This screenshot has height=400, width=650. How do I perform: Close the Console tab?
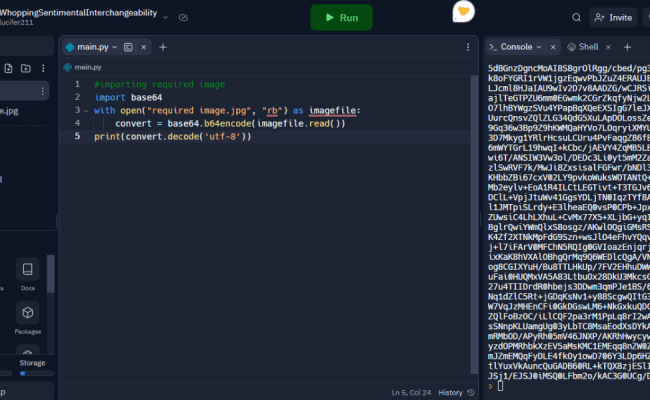click(x=553, y=47)
